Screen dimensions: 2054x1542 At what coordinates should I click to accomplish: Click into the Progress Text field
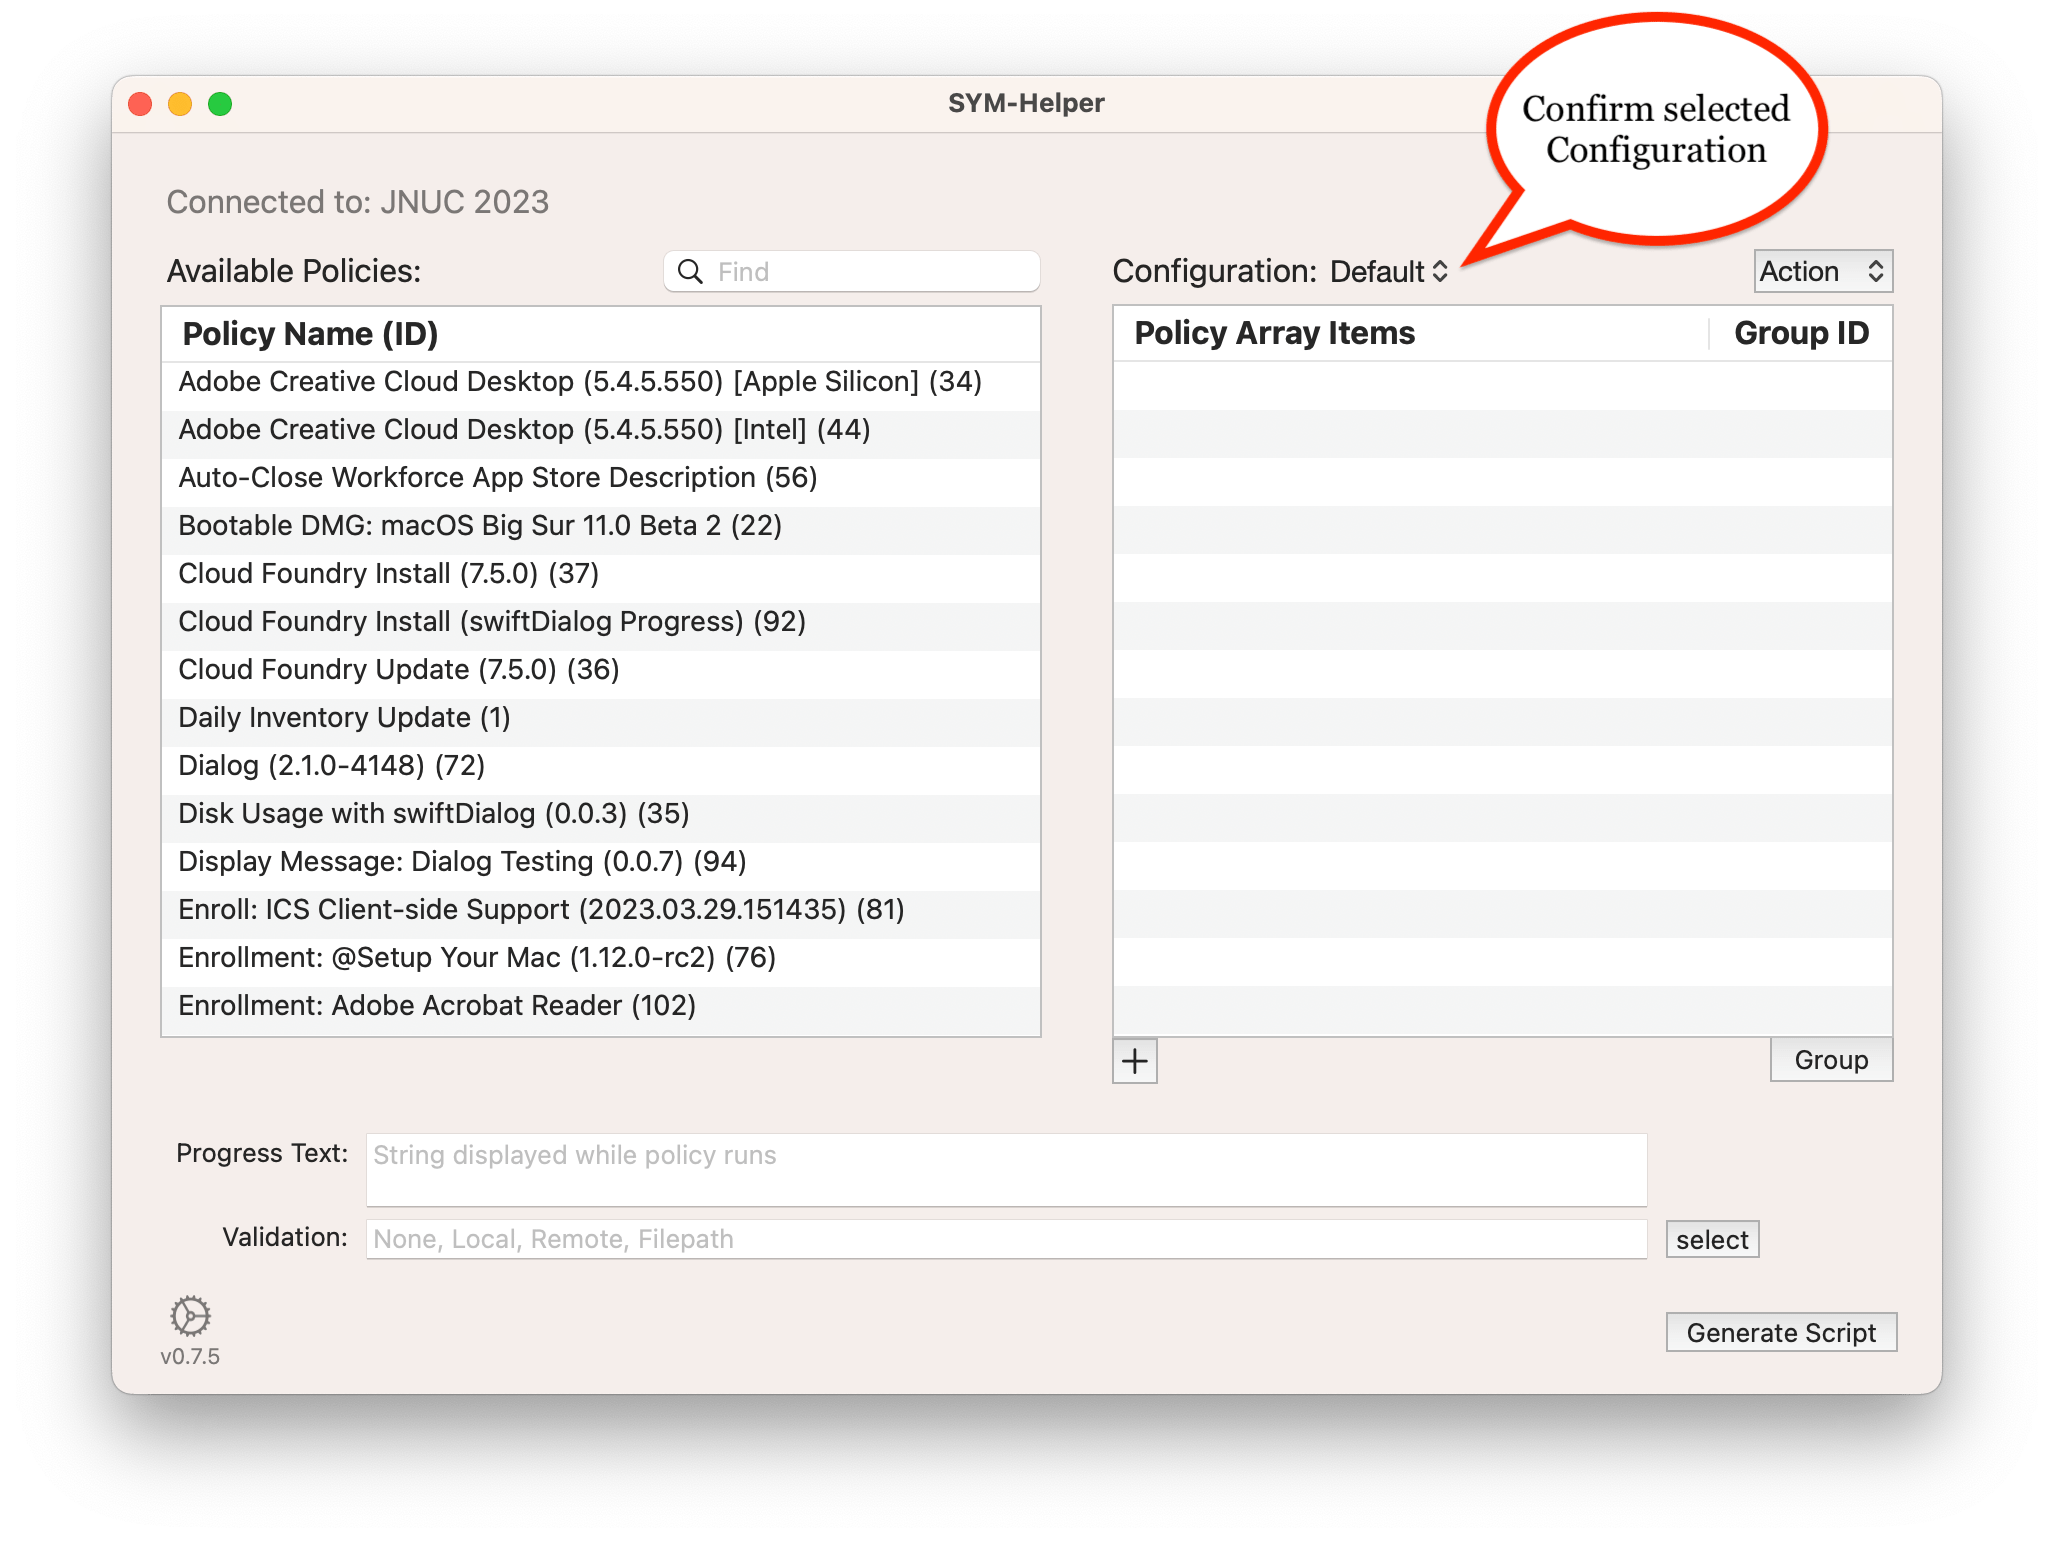1005,1170
